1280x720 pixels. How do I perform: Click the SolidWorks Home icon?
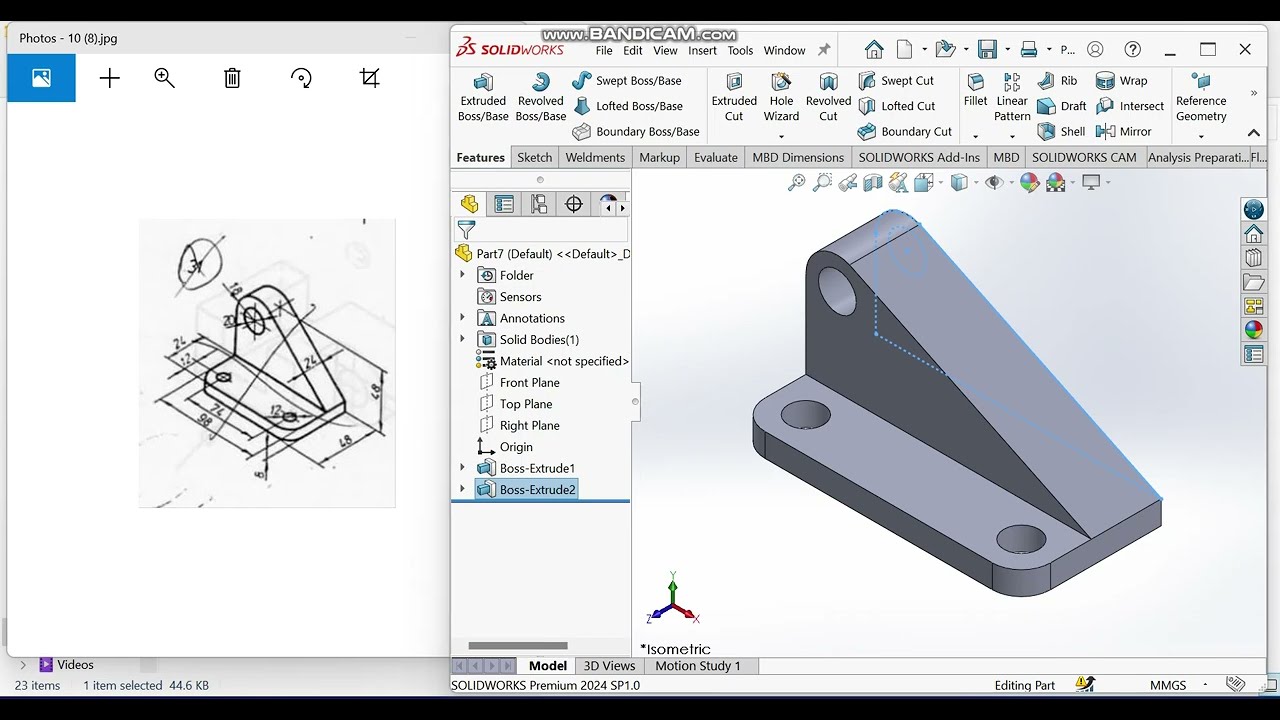[x=874, y=49]
